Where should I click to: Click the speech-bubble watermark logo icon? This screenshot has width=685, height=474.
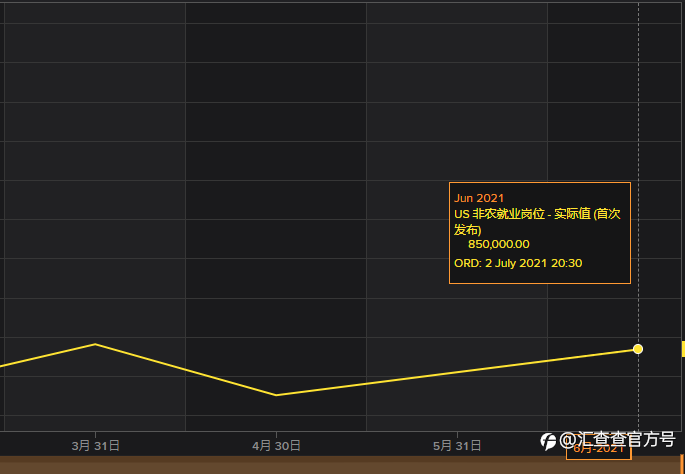548,441
